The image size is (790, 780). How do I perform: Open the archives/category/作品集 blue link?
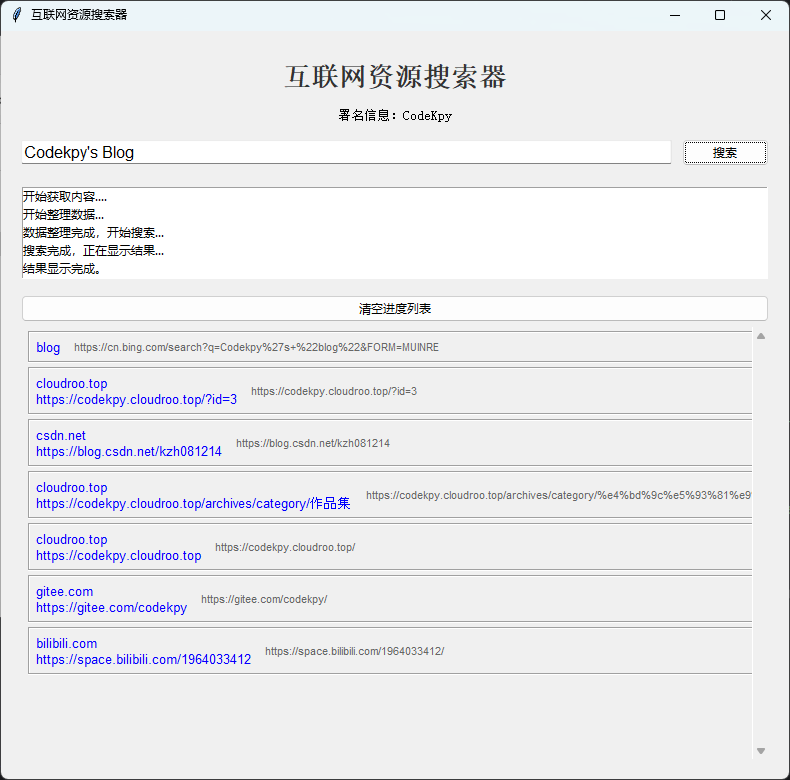[x=193, y=503]
